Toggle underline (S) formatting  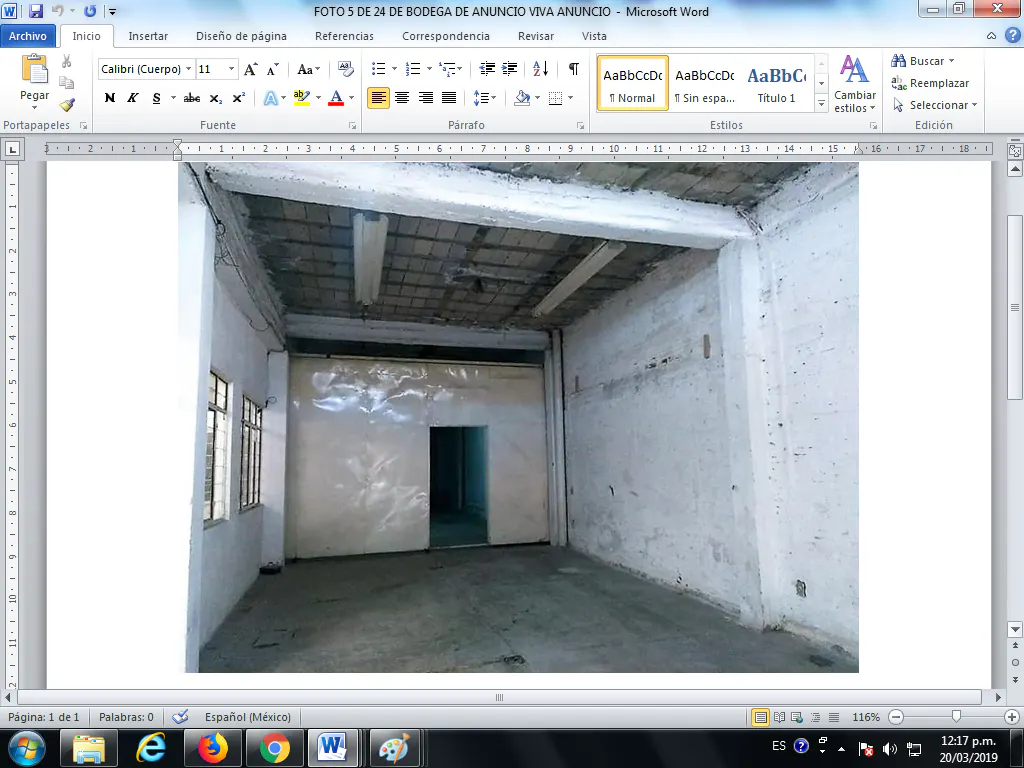click(156, 98)
